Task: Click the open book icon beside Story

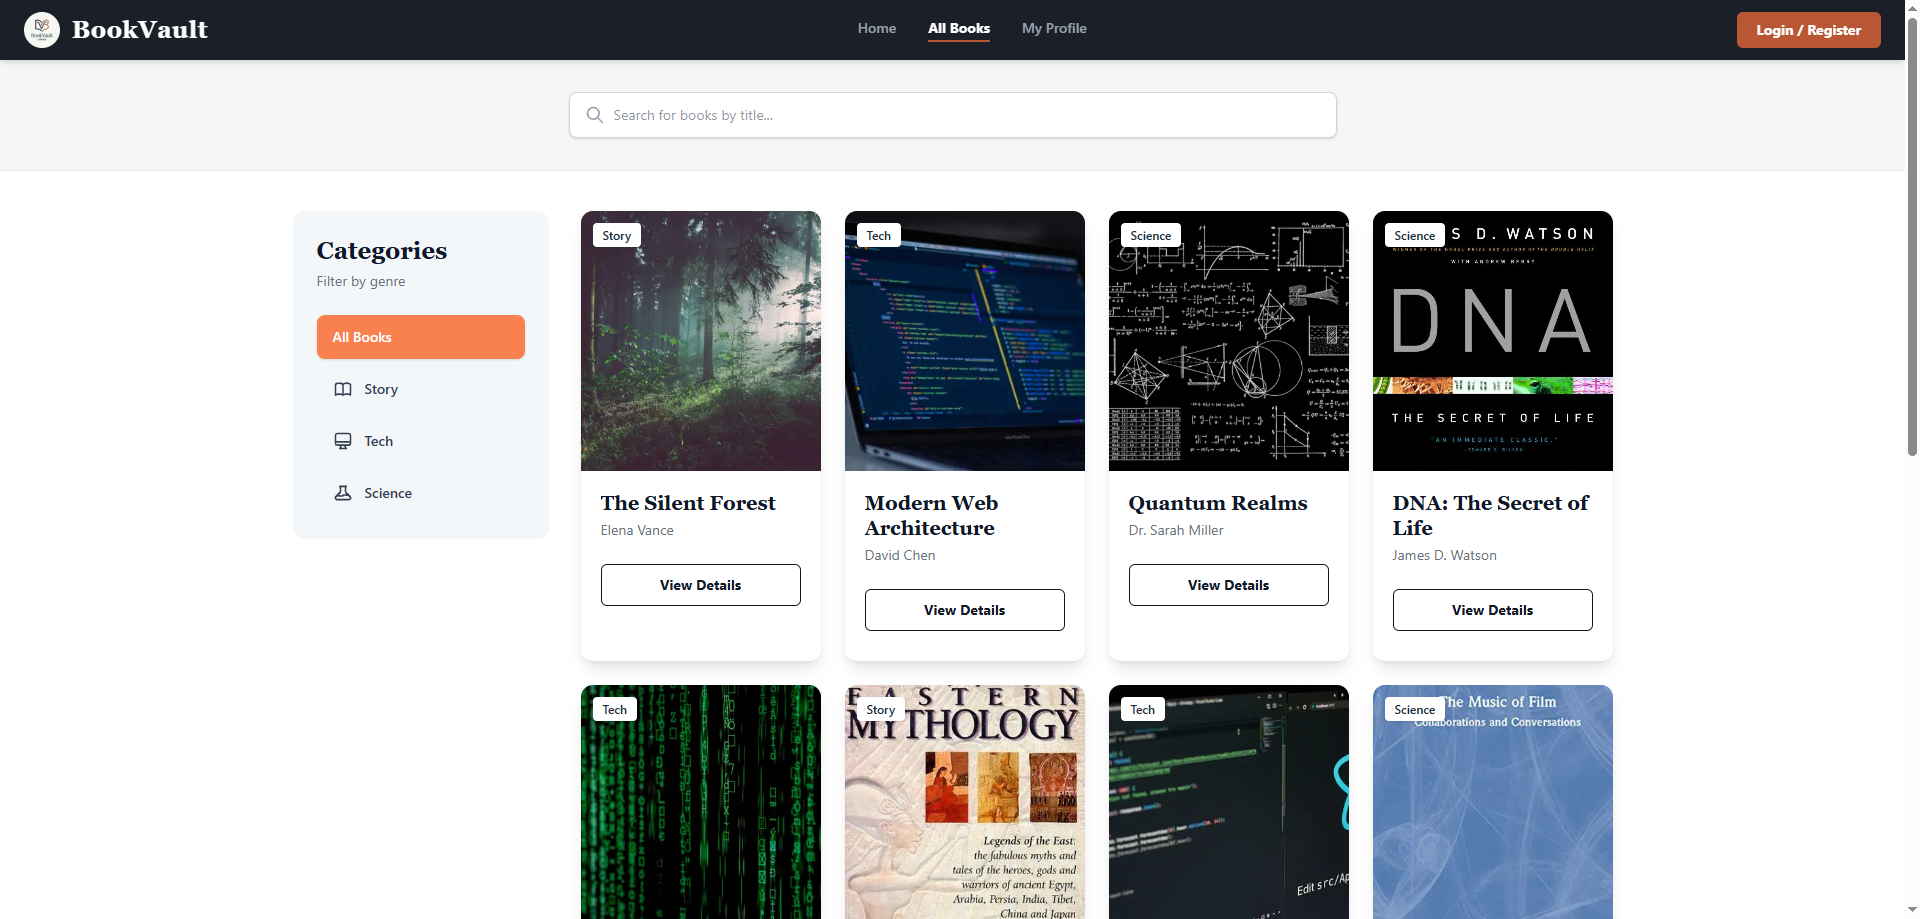Action: [x=343, y=389]
